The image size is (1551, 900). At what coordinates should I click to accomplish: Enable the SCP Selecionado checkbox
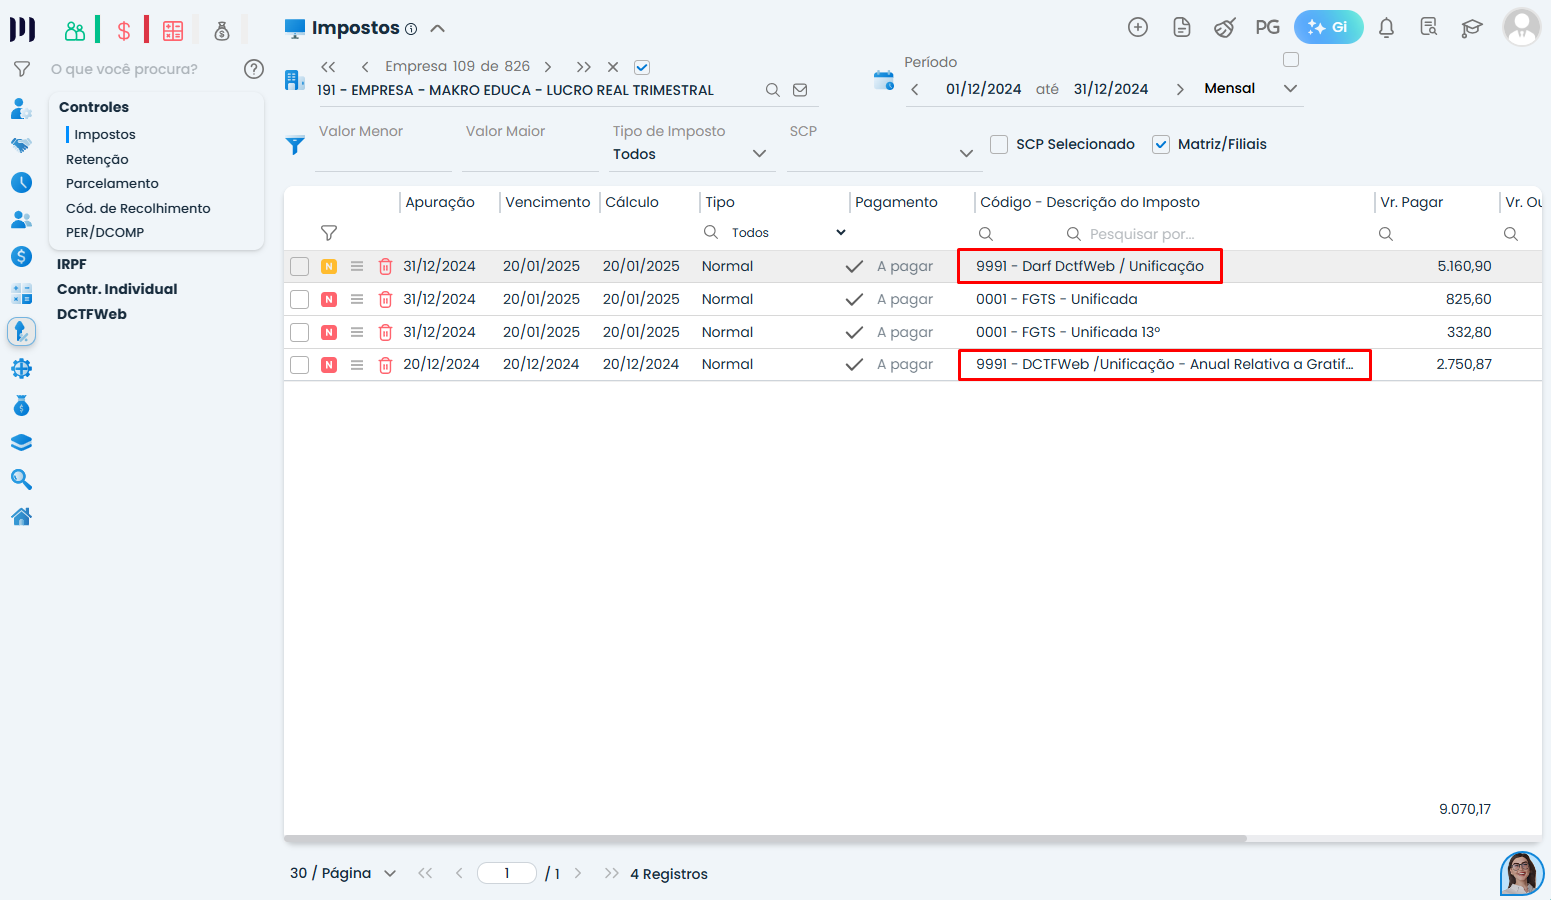coord(999,144)
